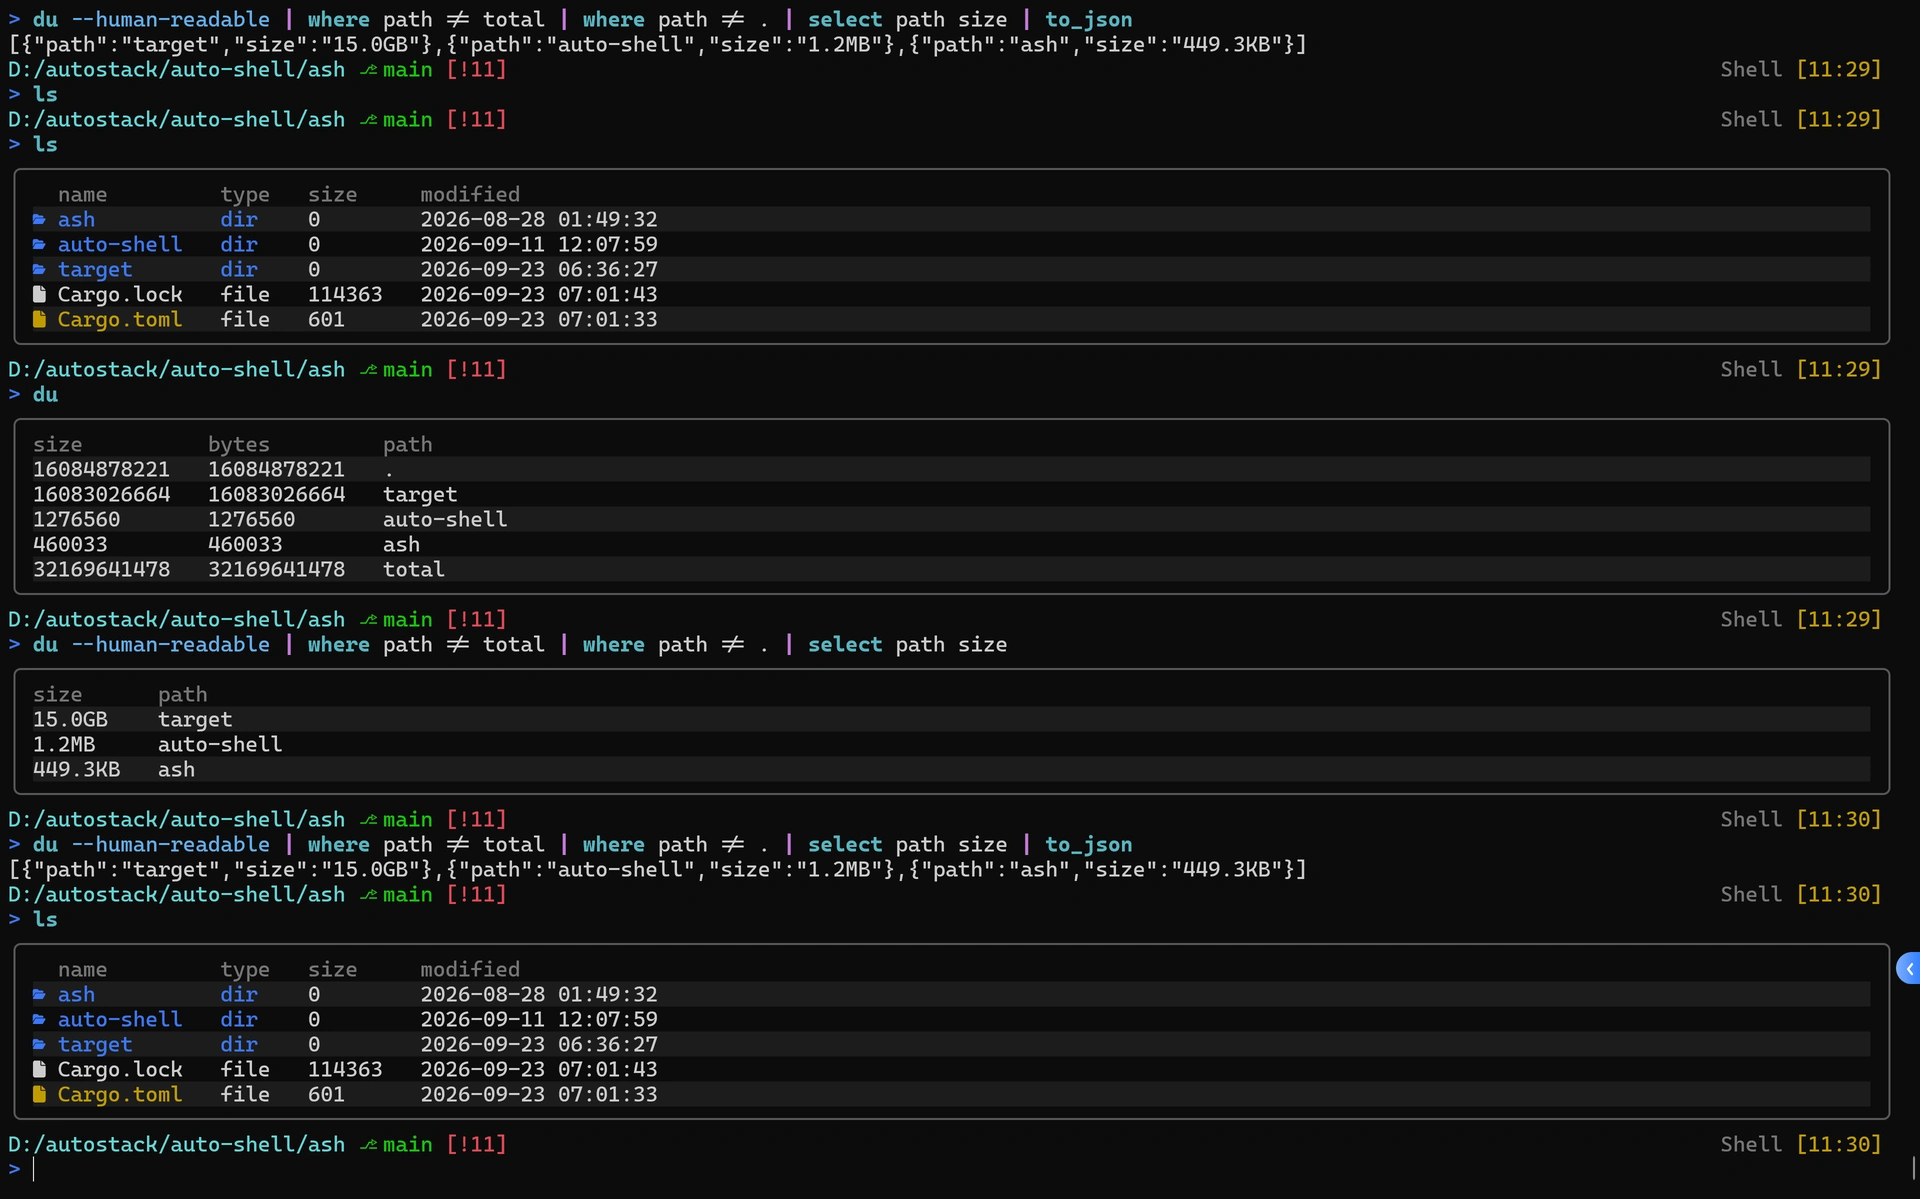Click the target folder icon in the second ls listing
Image resolution: width=1920 pixels, height=1199 pixels.
39,1044
